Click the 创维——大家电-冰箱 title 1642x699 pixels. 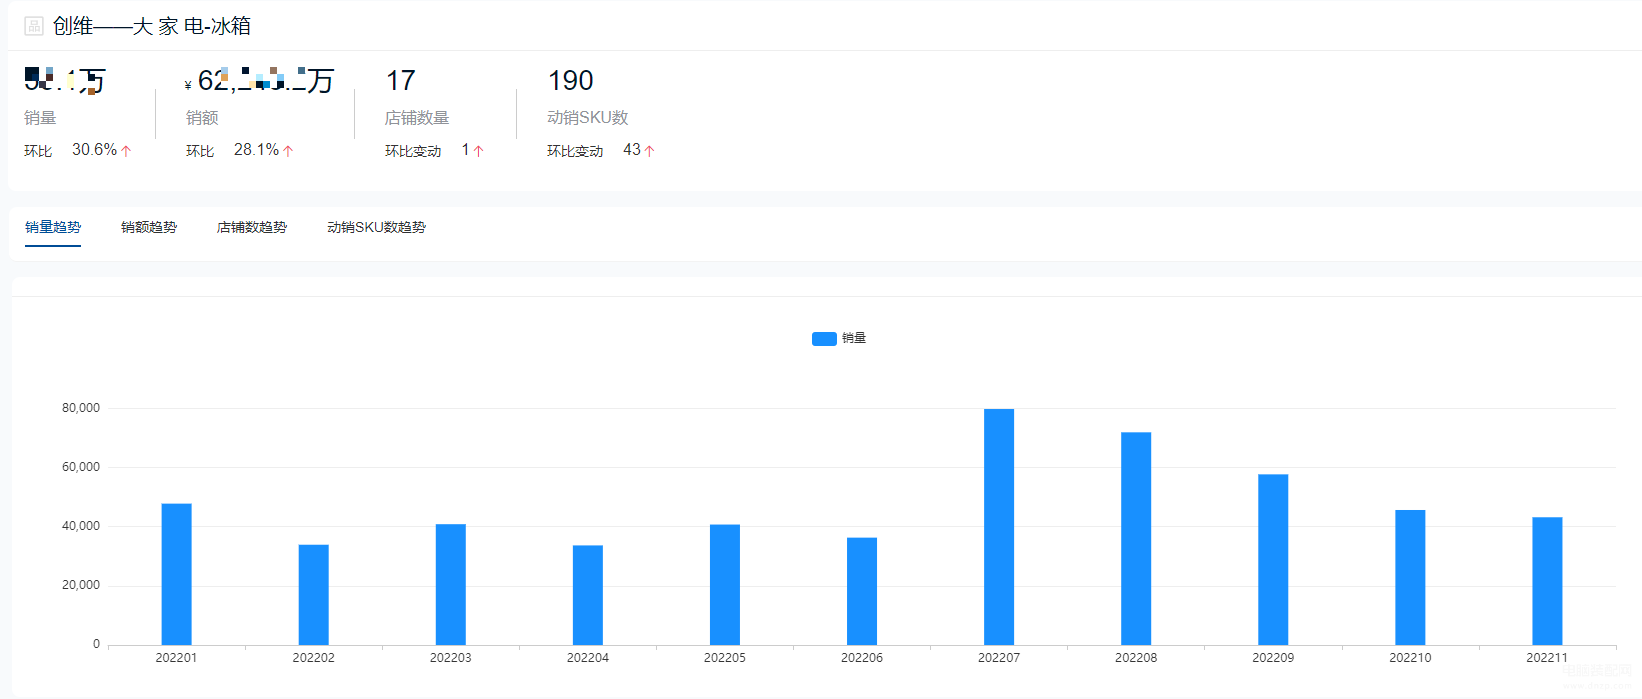coord(152,26)
